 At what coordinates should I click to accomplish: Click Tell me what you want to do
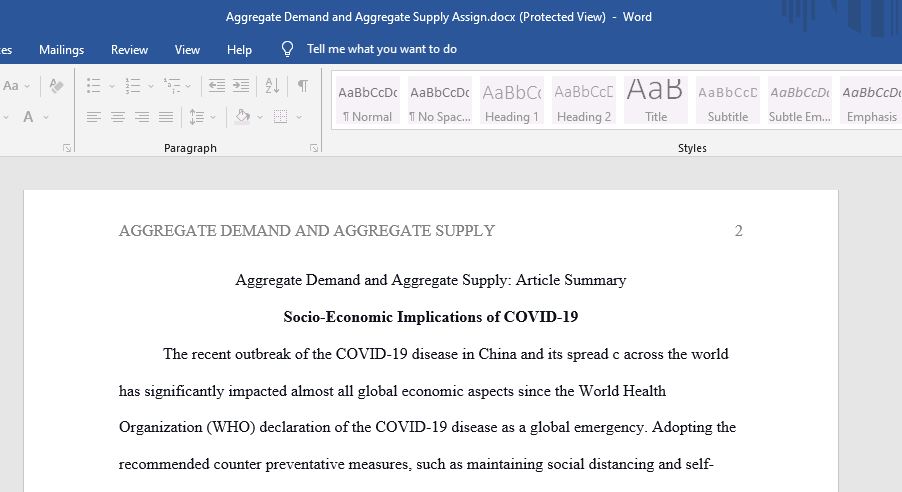(x=382, y=49)
